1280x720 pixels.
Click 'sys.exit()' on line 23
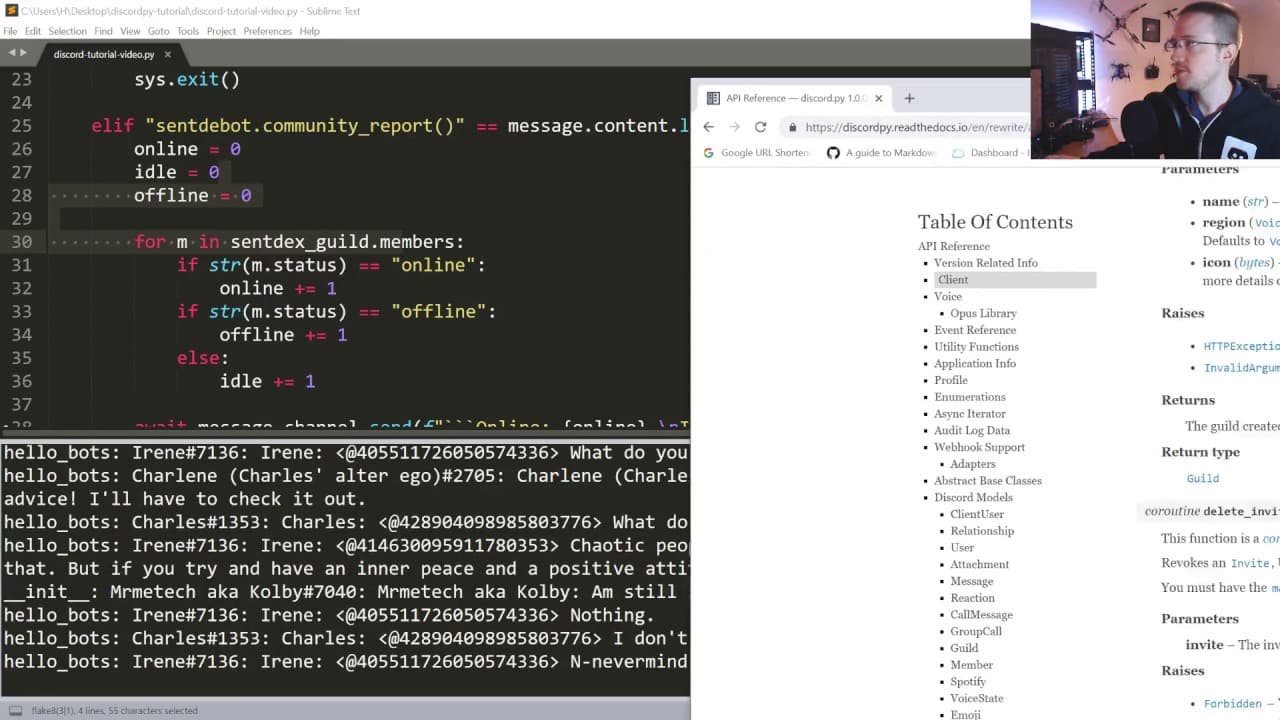click(187, 80)
